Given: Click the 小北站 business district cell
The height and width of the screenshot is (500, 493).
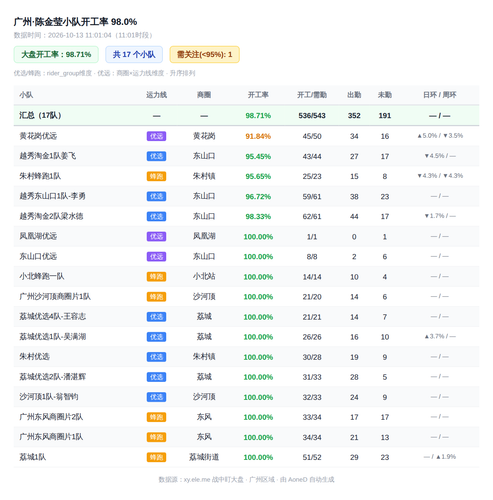Looking at the screenshot, I should coord(204,276).
